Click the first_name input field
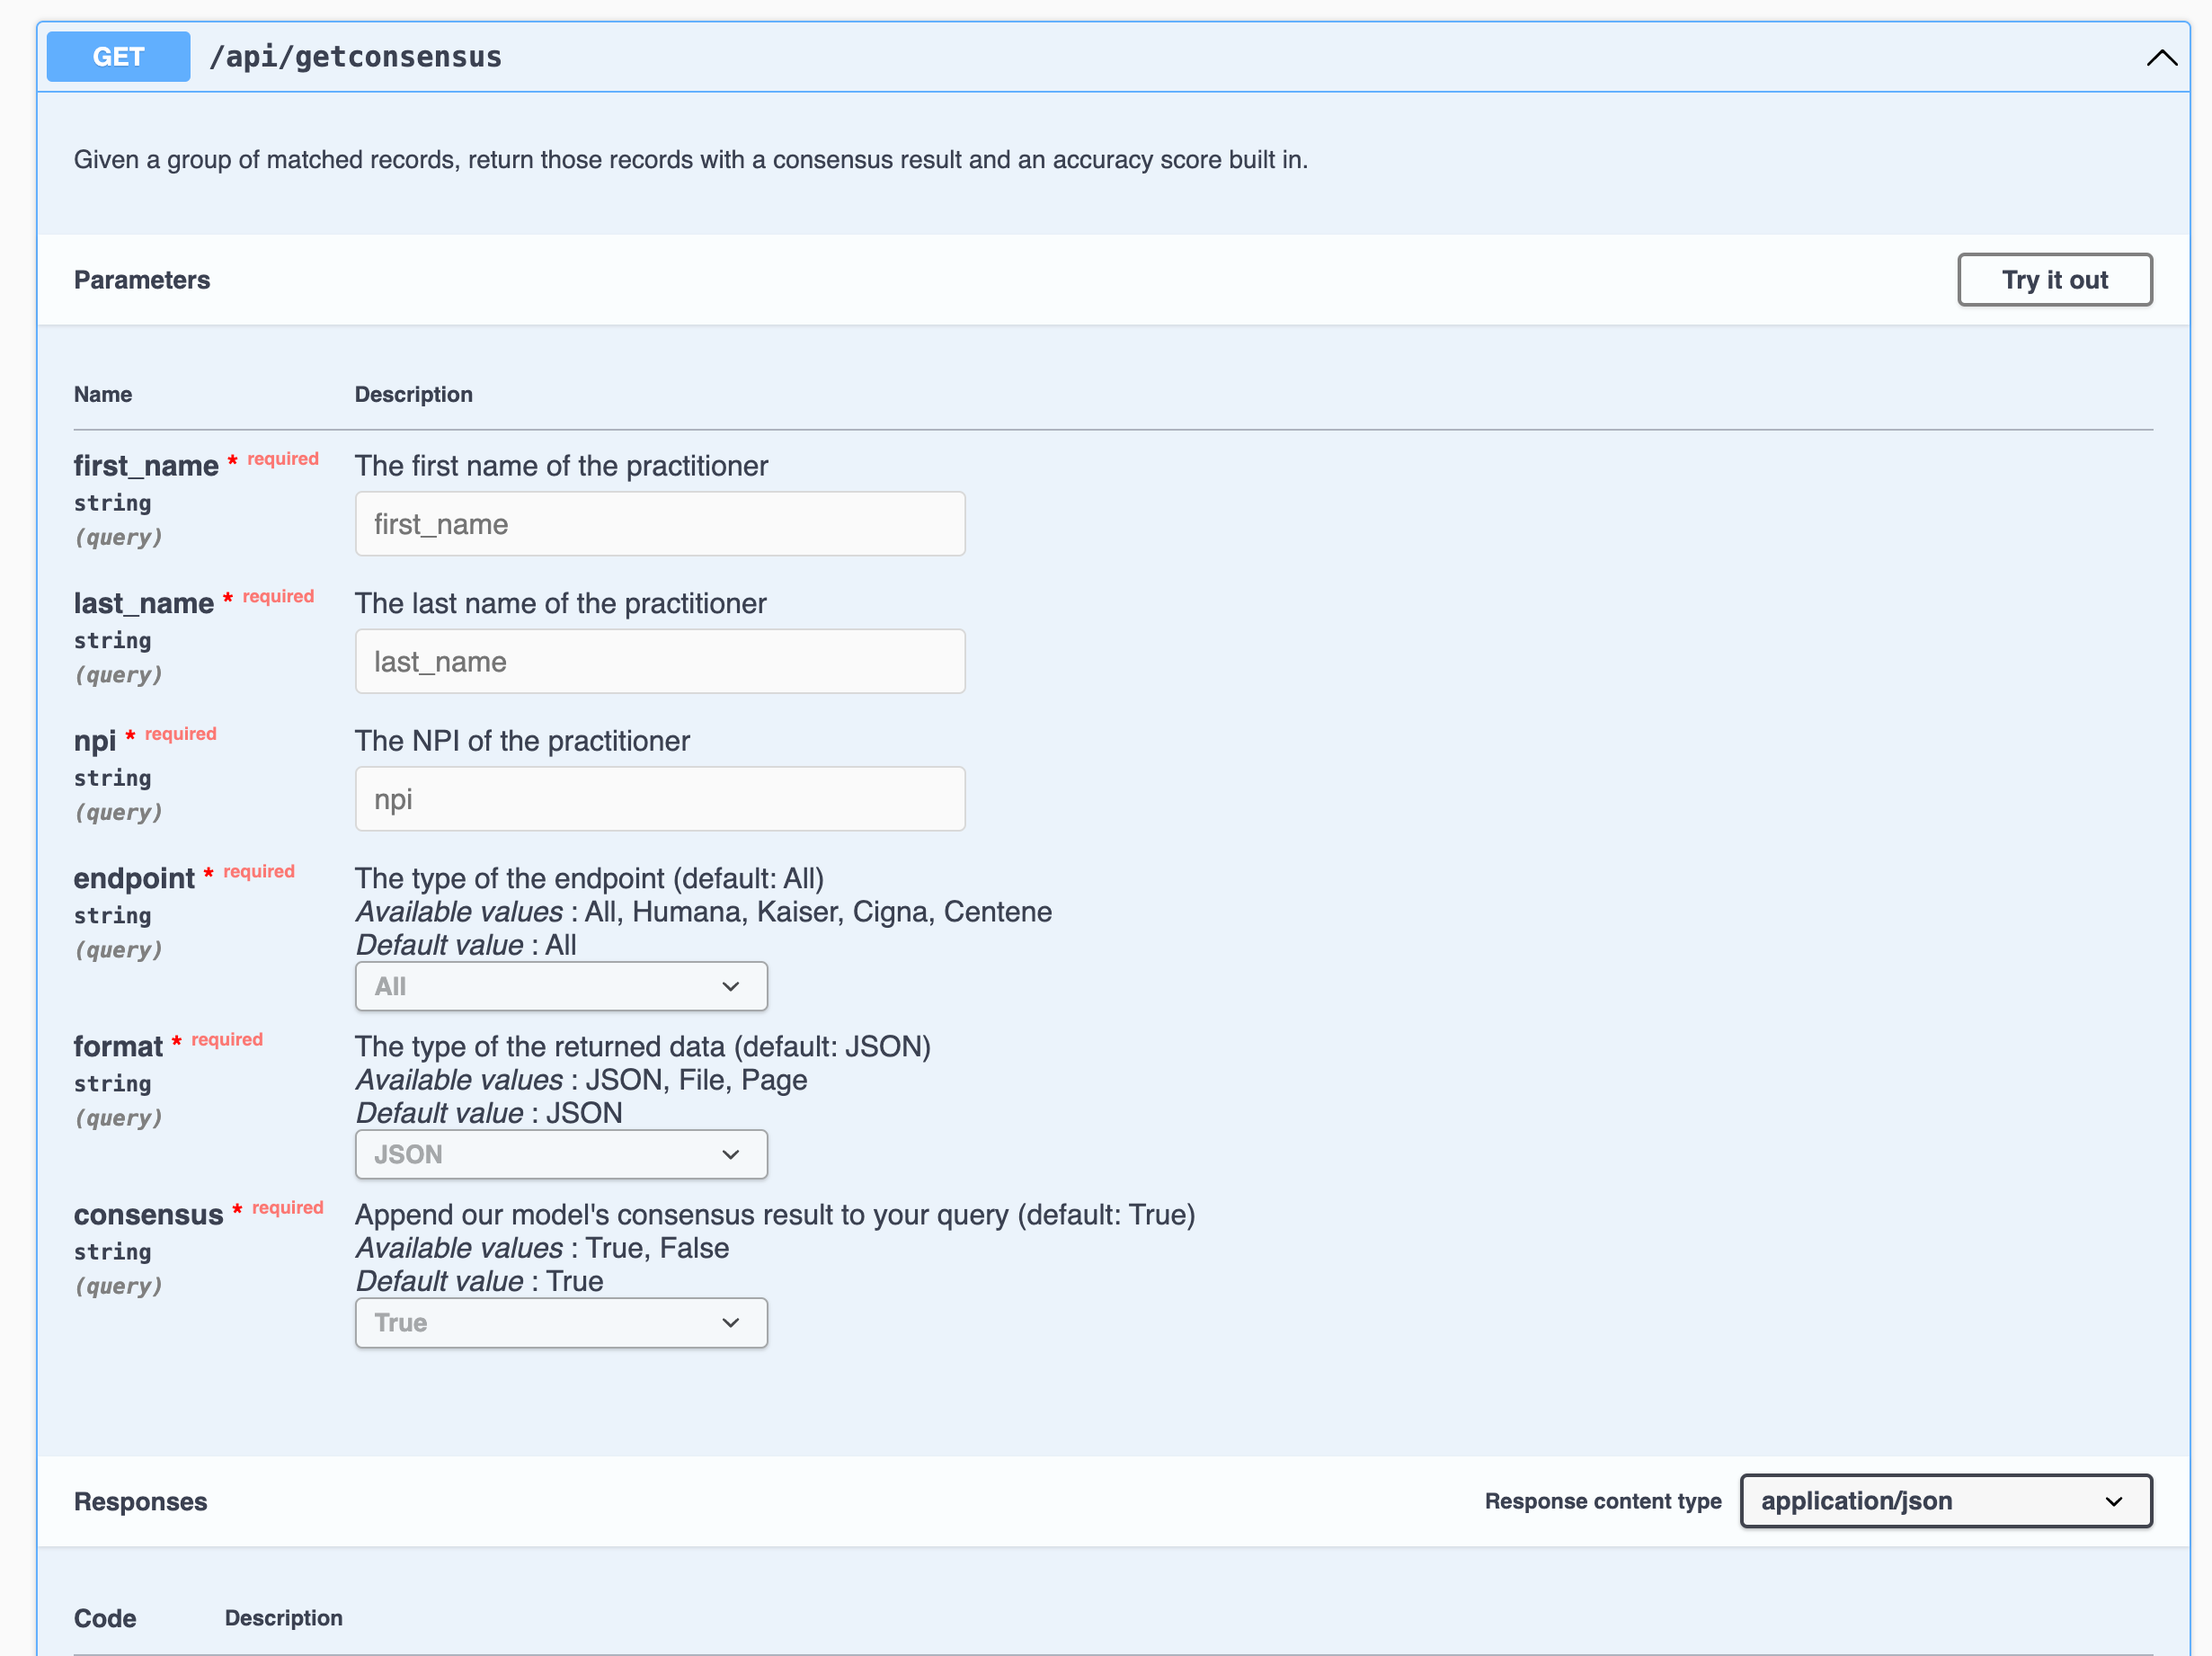Screen dimensions: 2212x1656 point(661,523)
